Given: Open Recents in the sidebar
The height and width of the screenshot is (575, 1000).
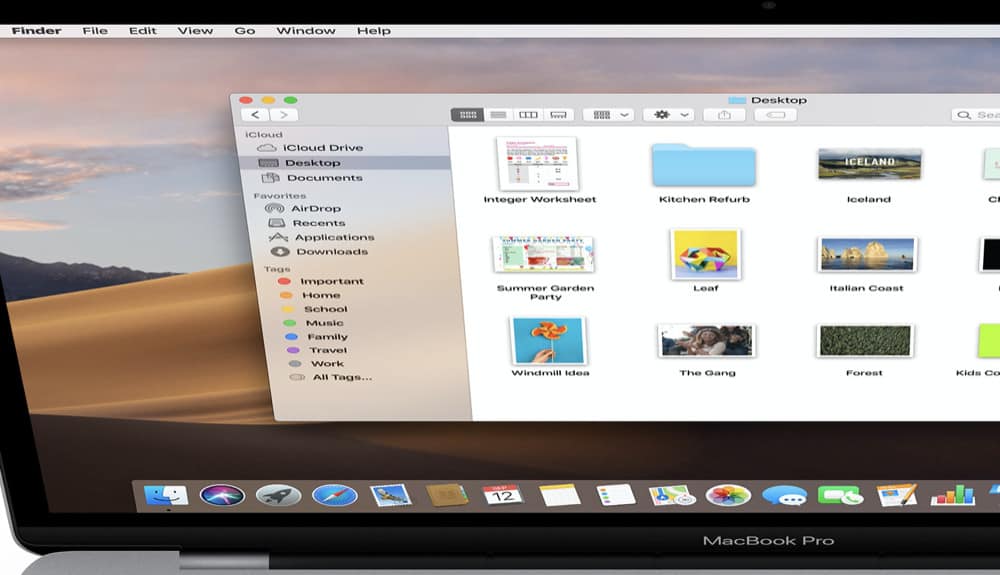Looking at the screenshot, I should (x=307, y=223).
